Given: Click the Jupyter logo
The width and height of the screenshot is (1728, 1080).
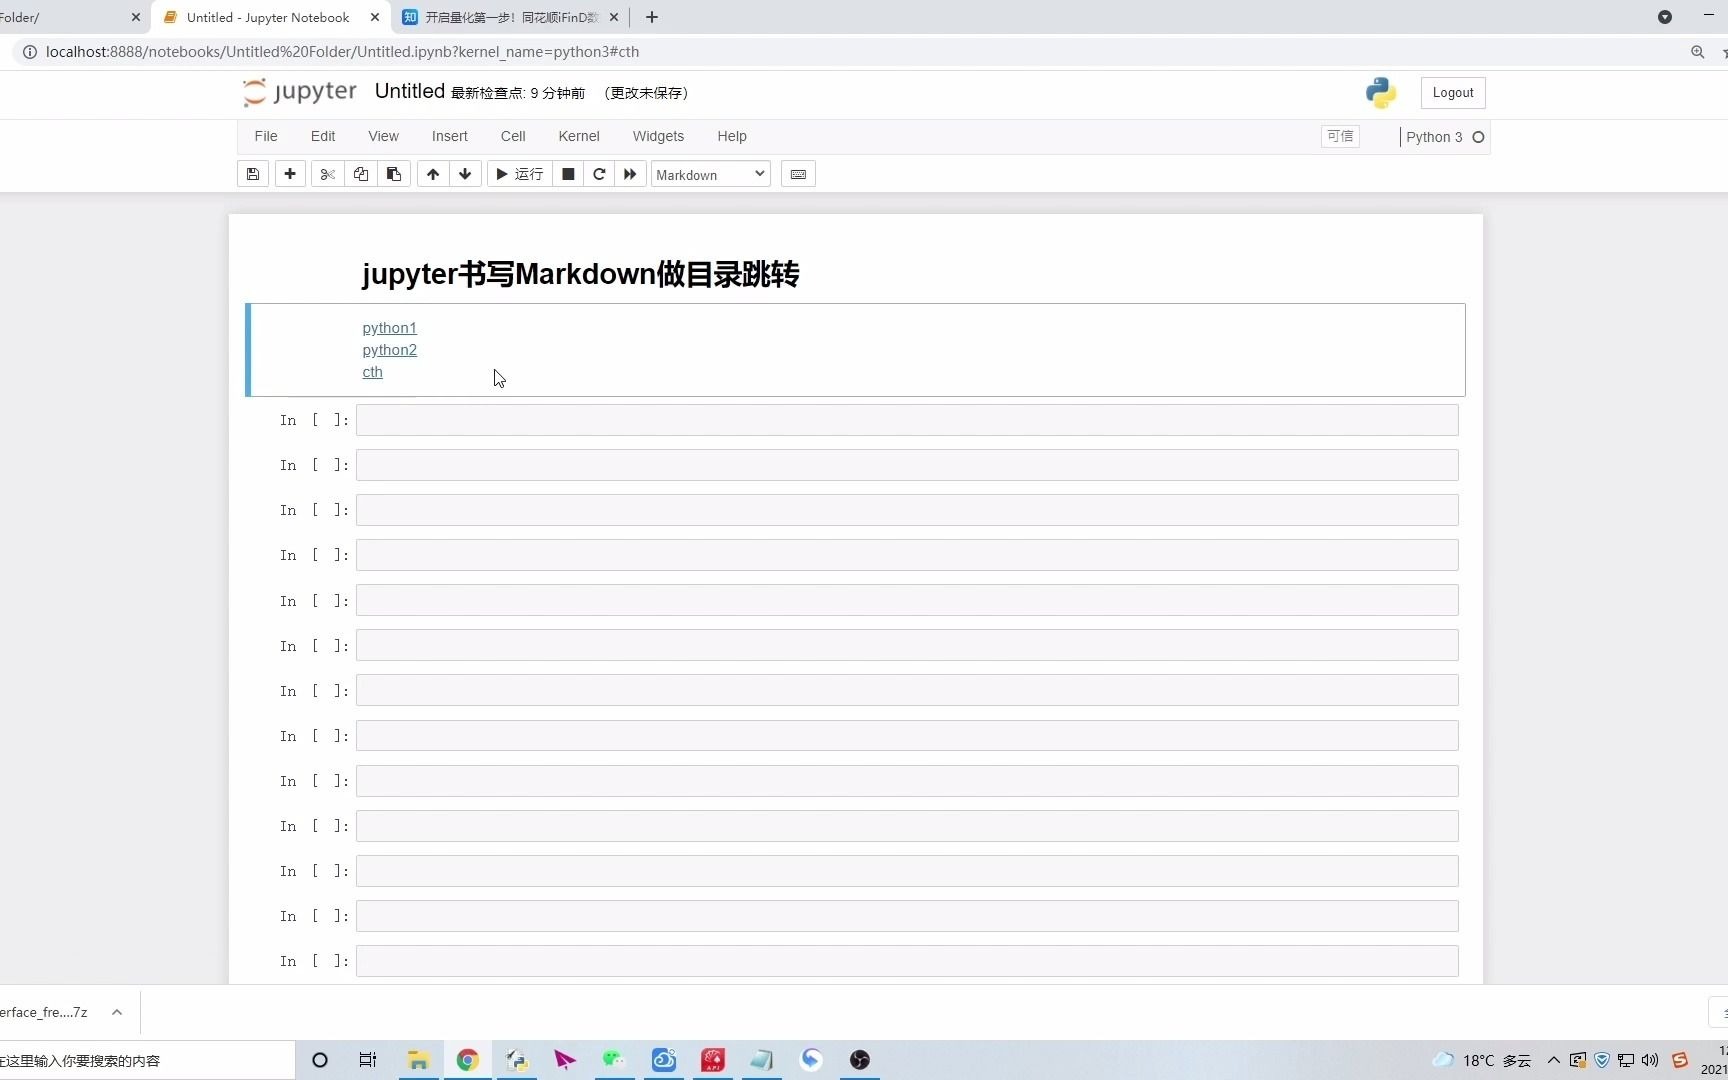Looking at the screenshot, I should pos(300,92).
